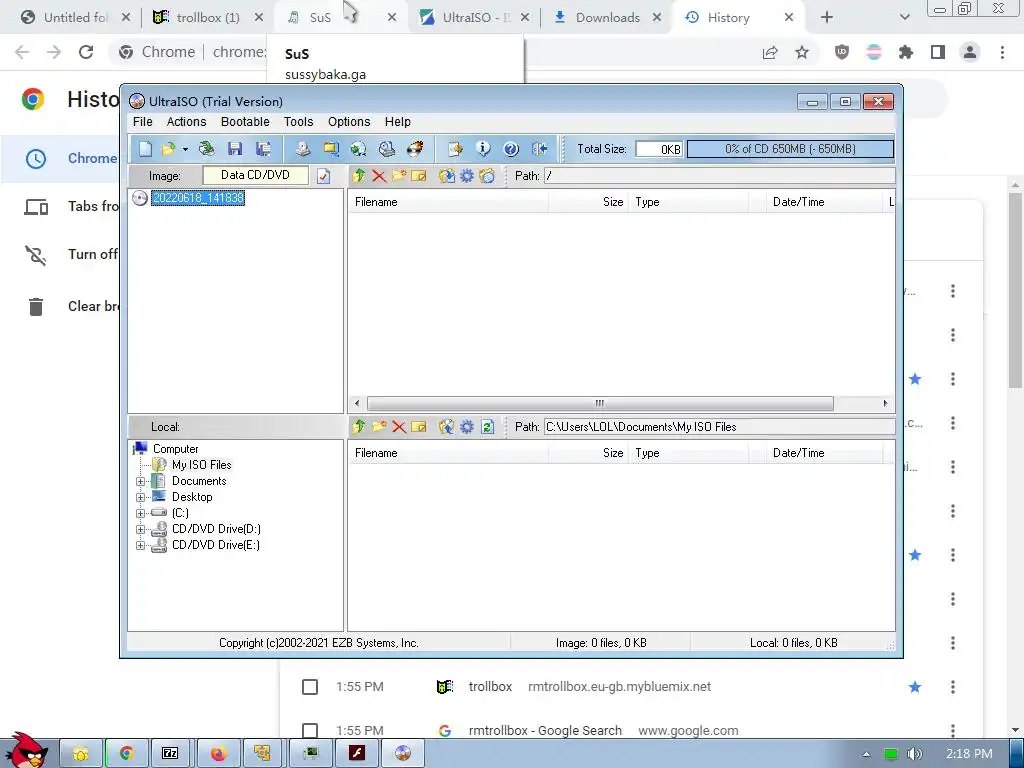Expand the Documents node in the Local tree
This screenshot has width=1024, height=768.
point(140,481)
